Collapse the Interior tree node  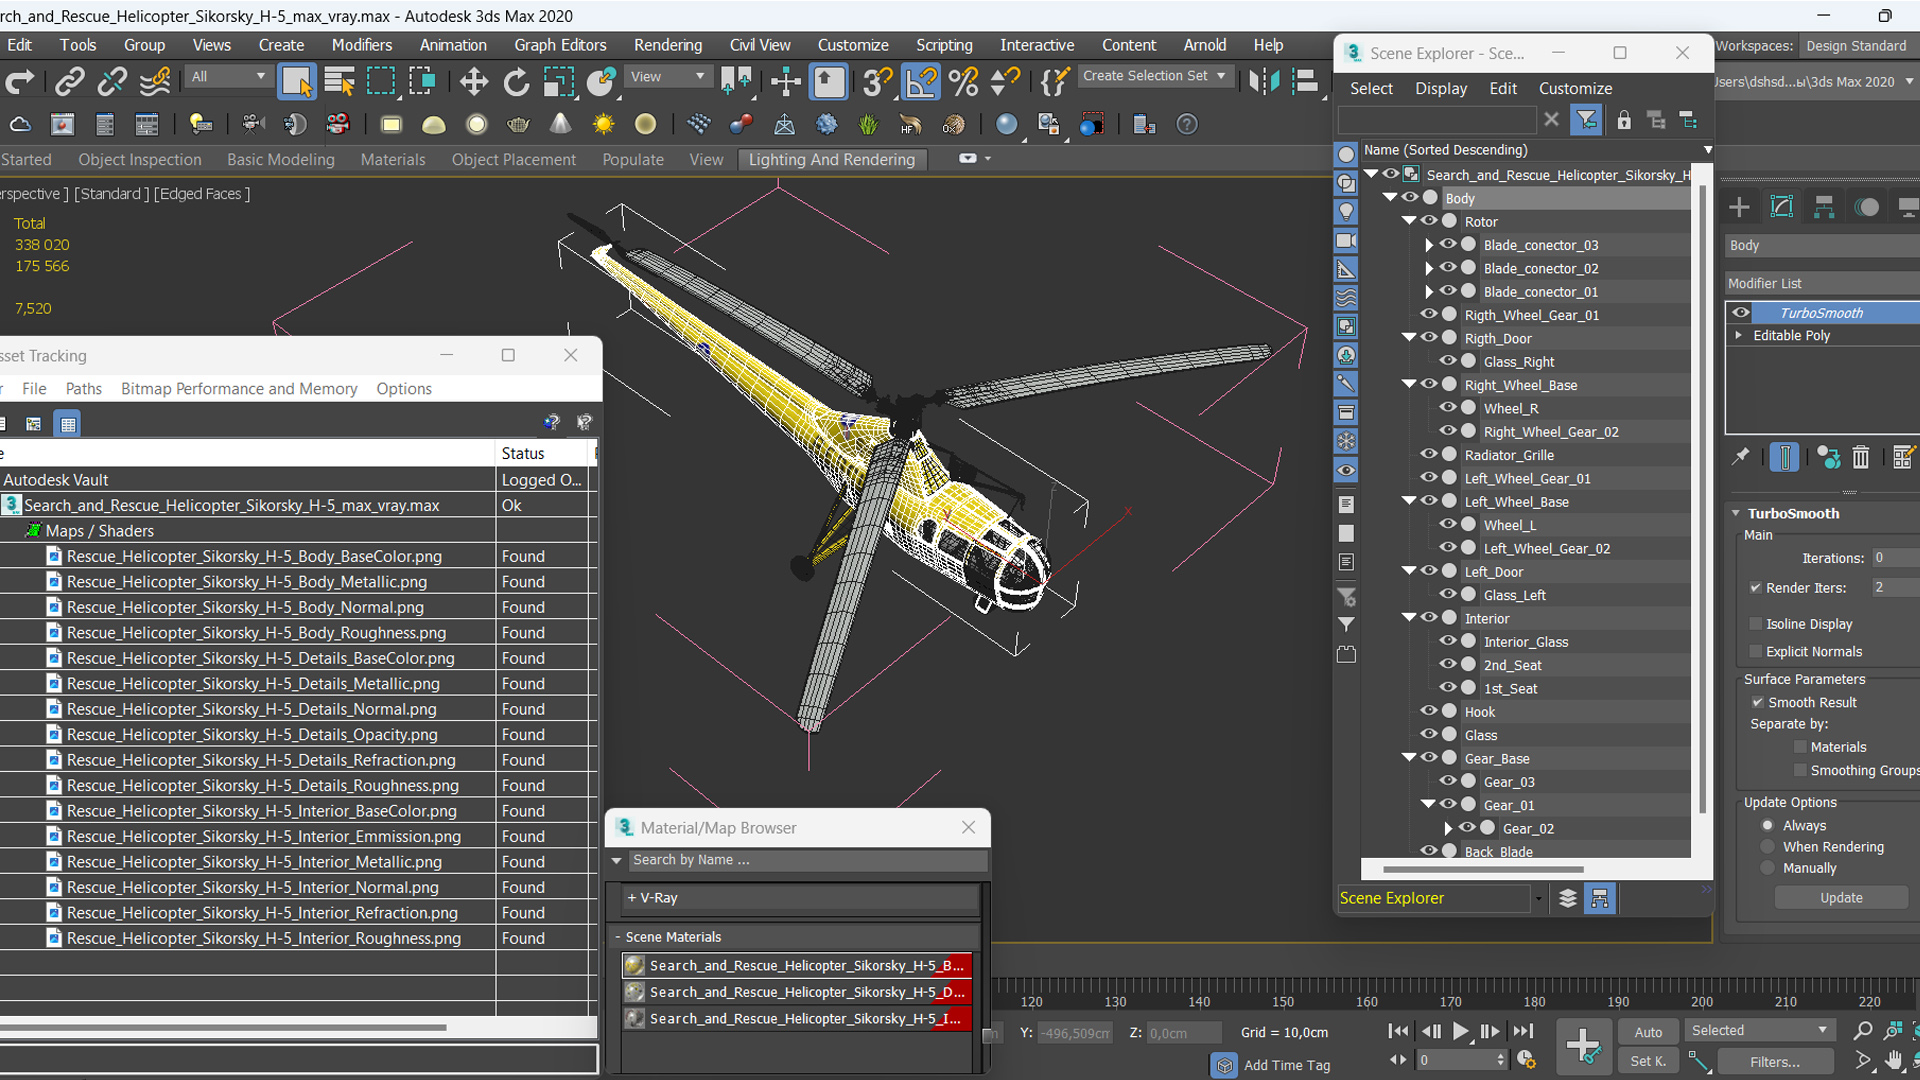[x=1409, y=618]
